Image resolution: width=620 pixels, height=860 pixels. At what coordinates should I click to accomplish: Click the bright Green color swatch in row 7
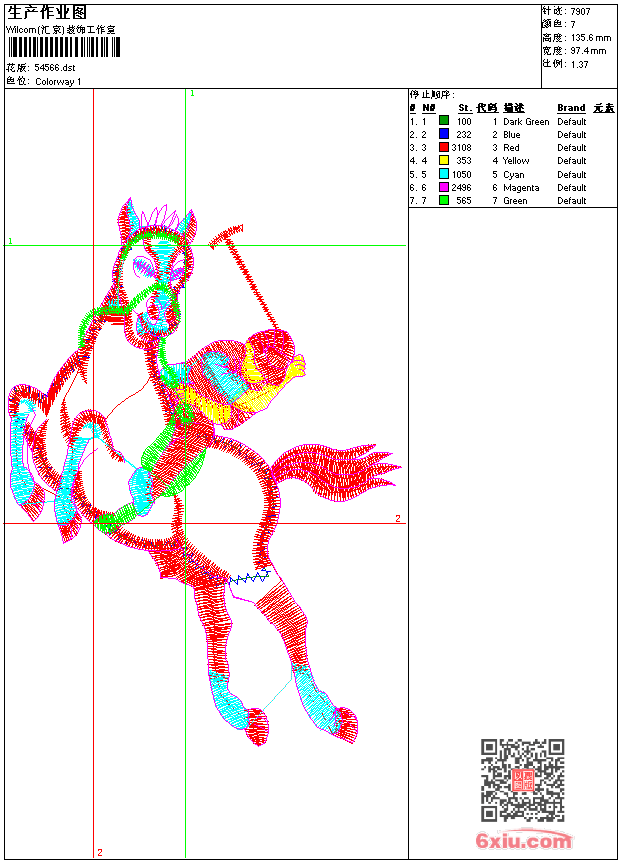click(444, 200)
